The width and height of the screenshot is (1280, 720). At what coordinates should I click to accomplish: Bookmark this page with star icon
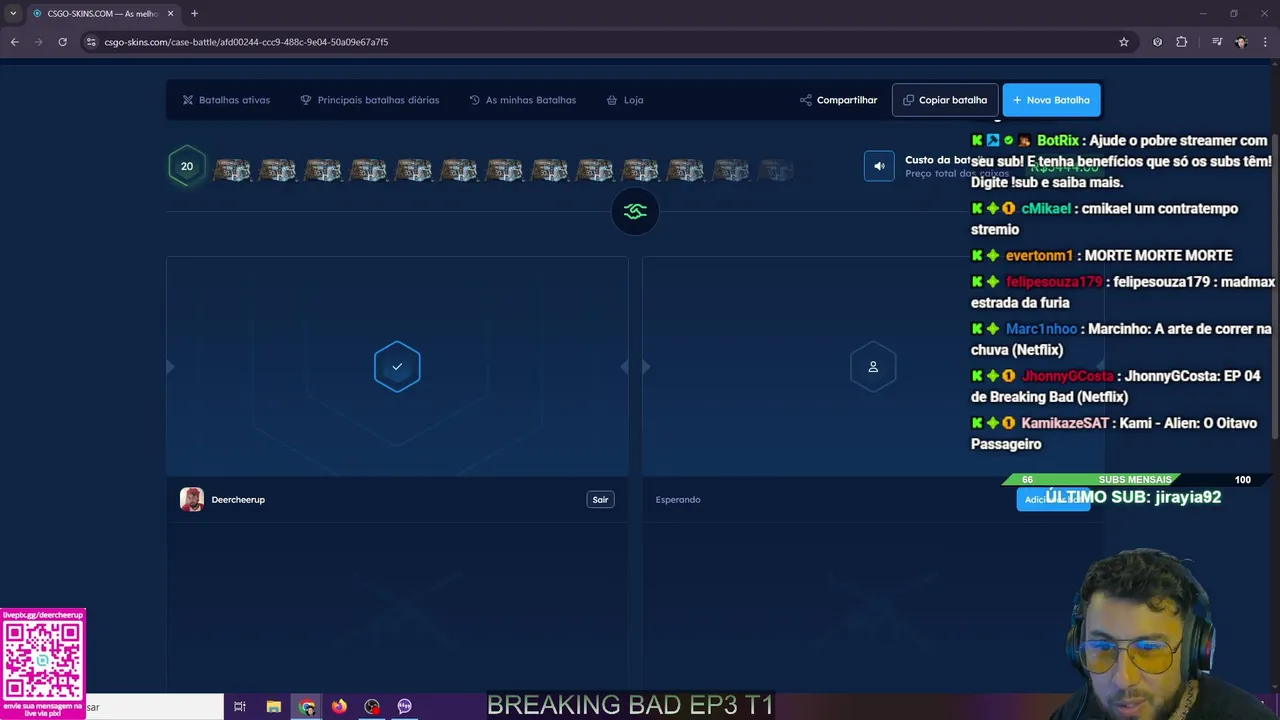pyautogui.click(x=1124, y=42)
